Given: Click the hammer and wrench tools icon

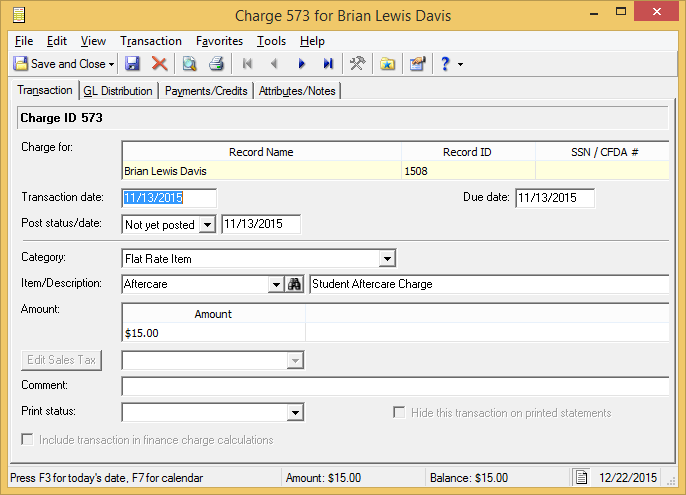Looking at the screenshot, I should [357, 64].
